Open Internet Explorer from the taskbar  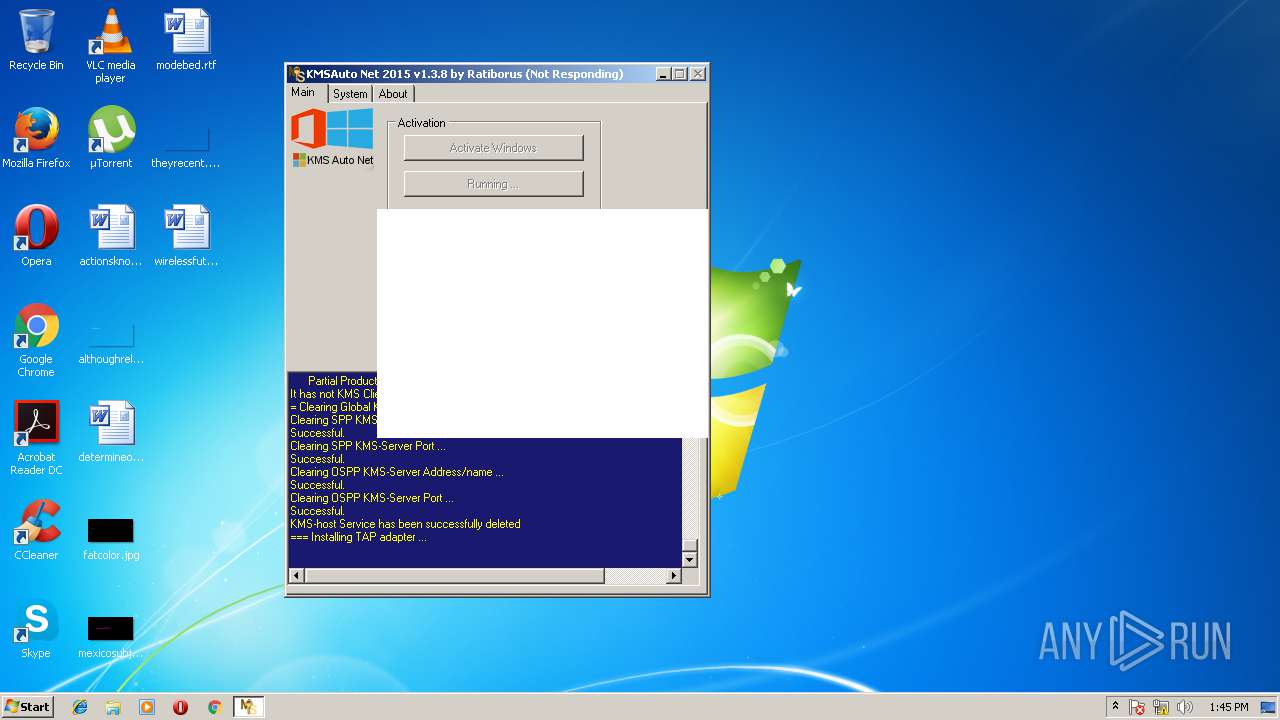click(80, 707)
